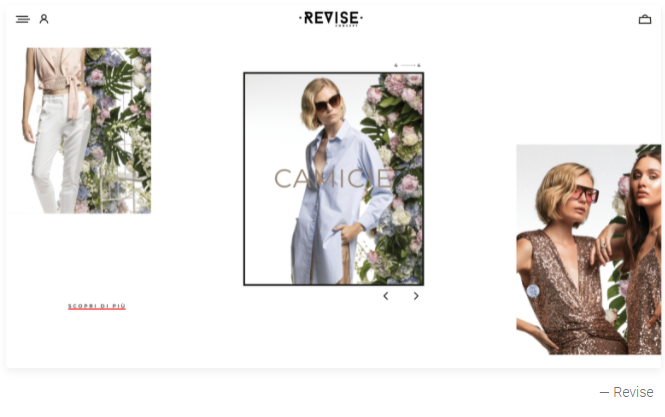Click the CAMICIE category title text
Viewport: 665px width, 417px height.
[334, 179]
